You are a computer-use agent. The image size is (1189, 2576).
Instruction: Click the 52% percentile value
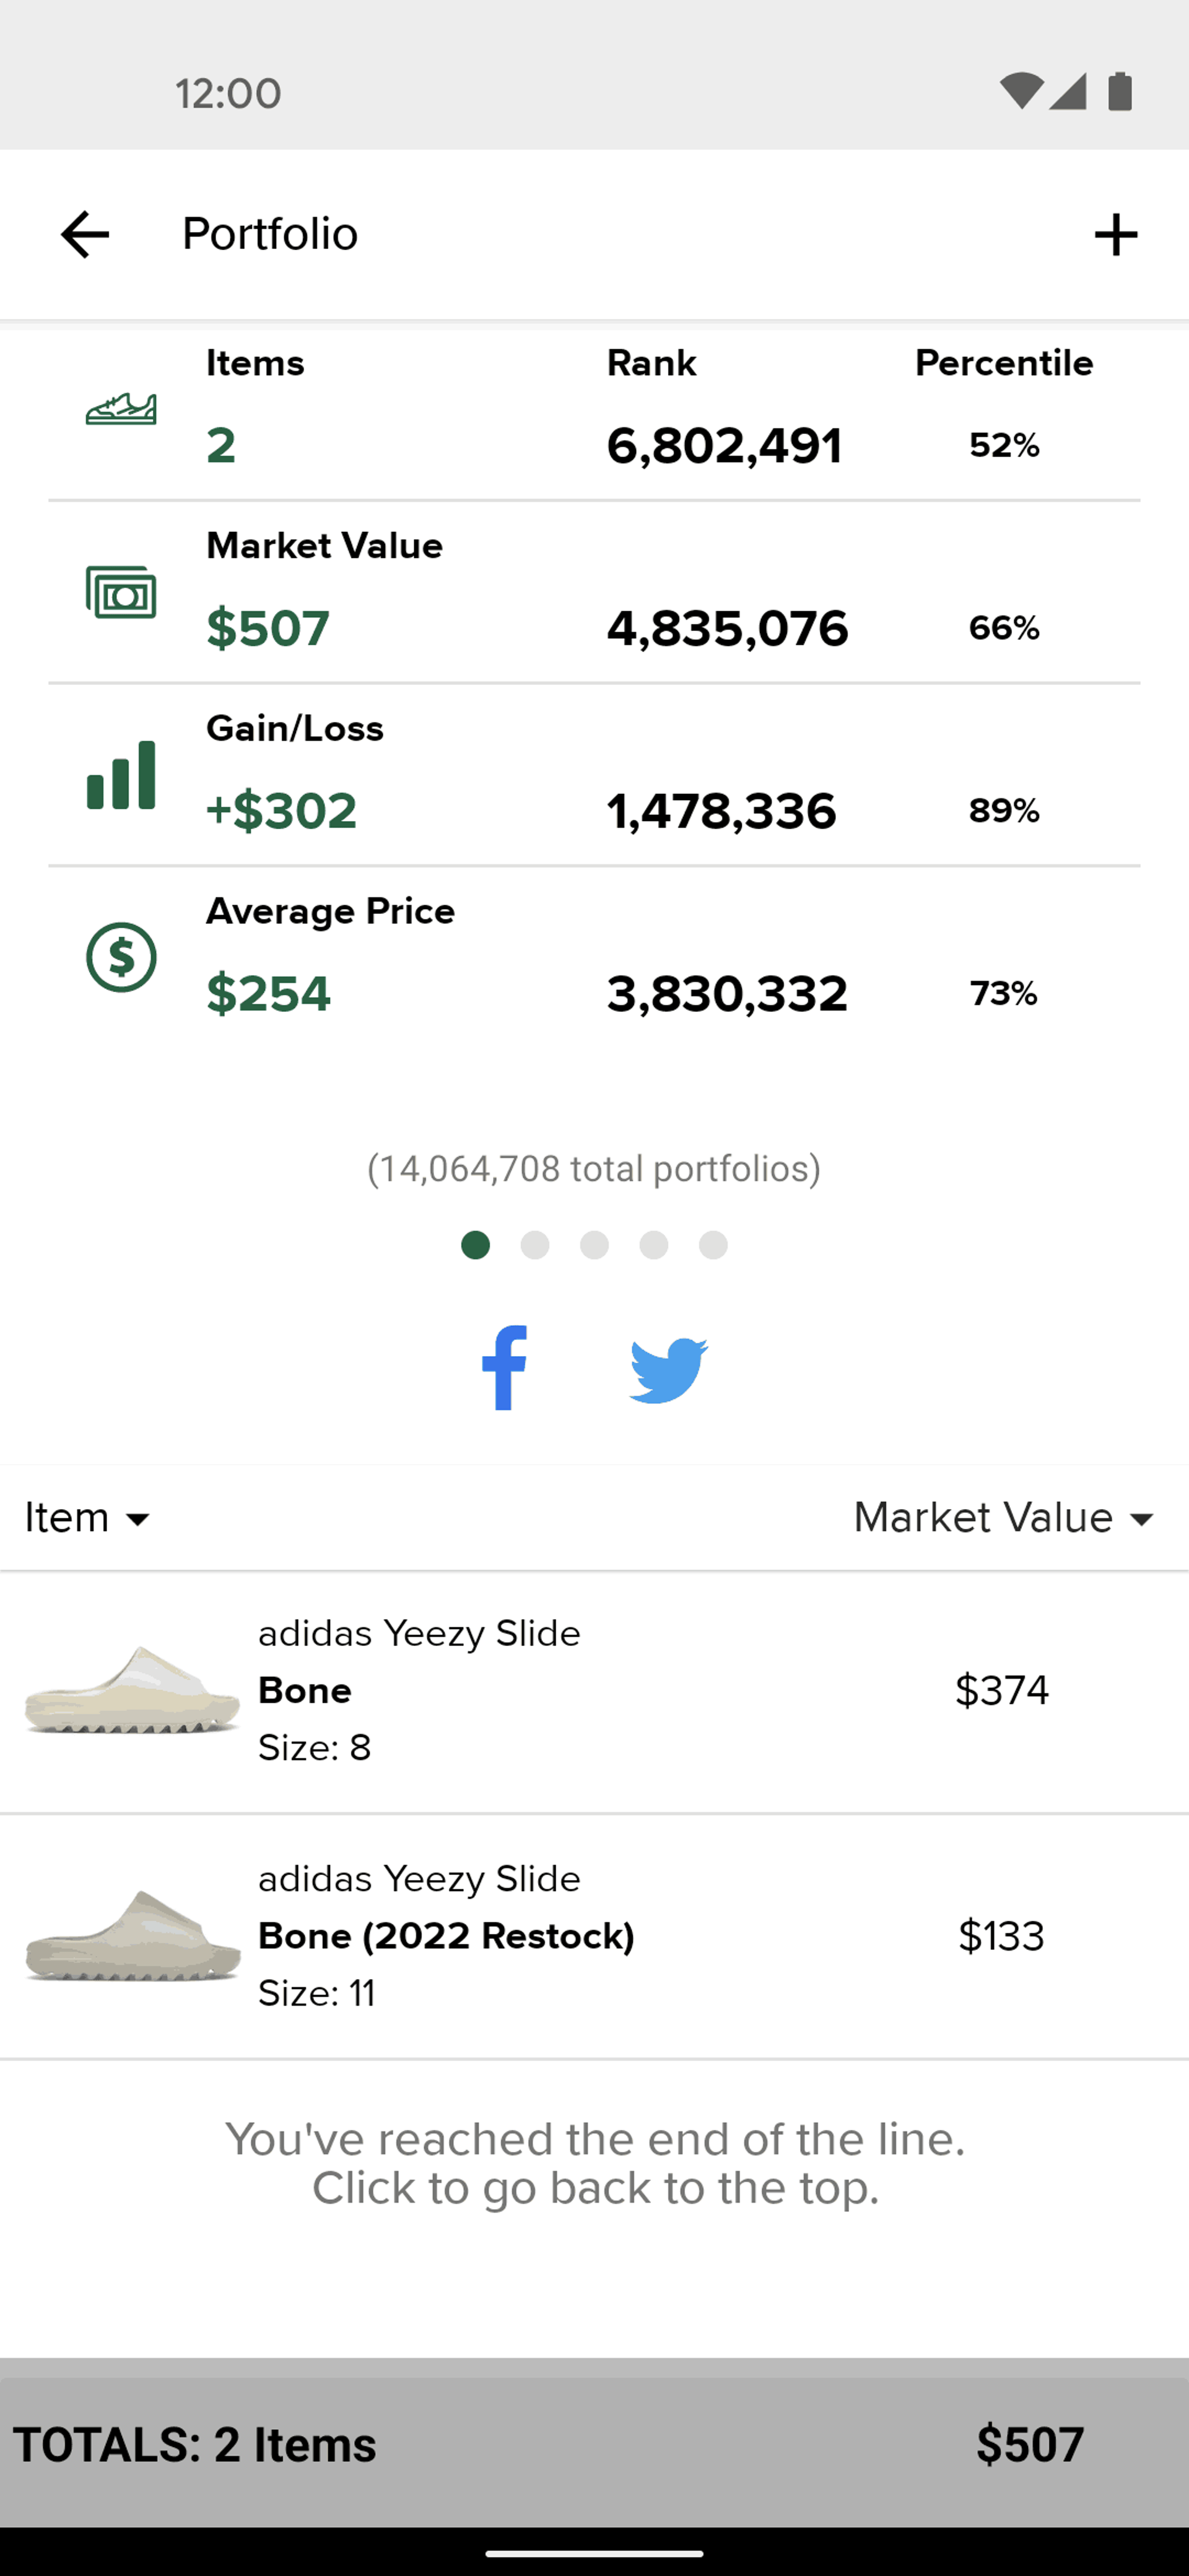coord(1004,445)
